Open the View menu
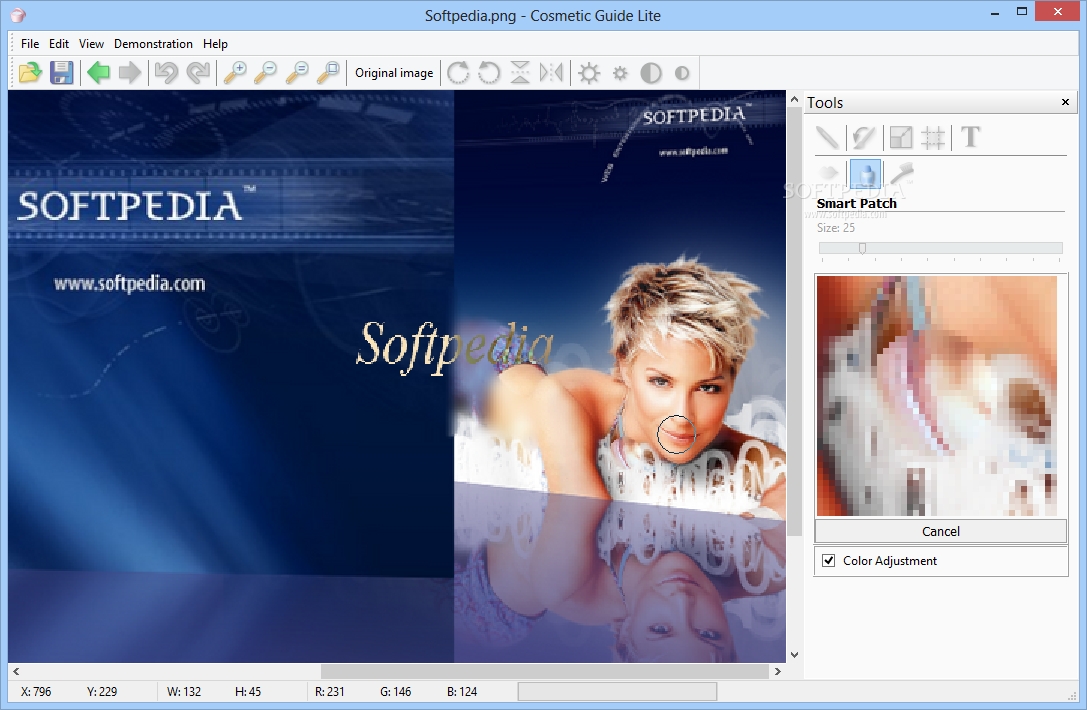 click(x=92, y=44)
